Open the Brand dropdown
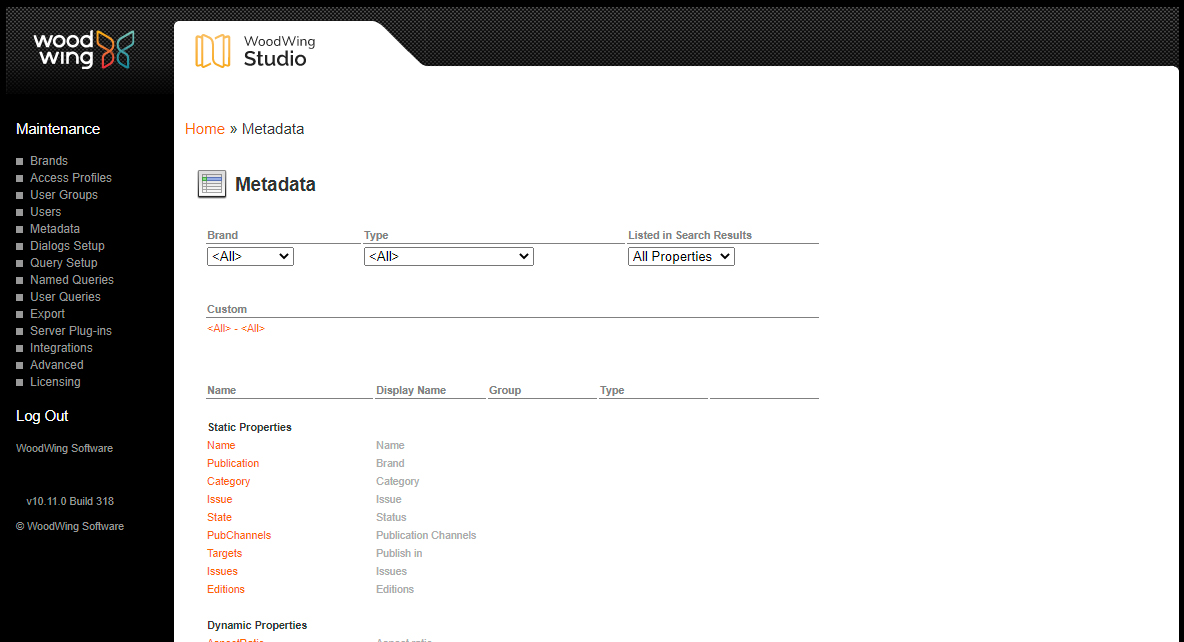1184x642 pixels. (x=249, y=256)
